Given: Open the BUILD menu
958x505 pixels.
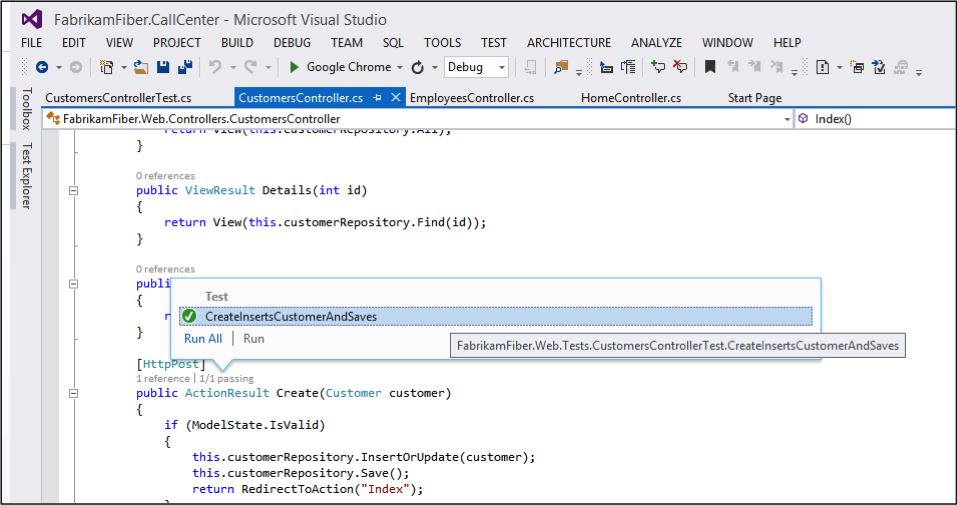Looking at the screenshot, I should click(x=237, y=43).
